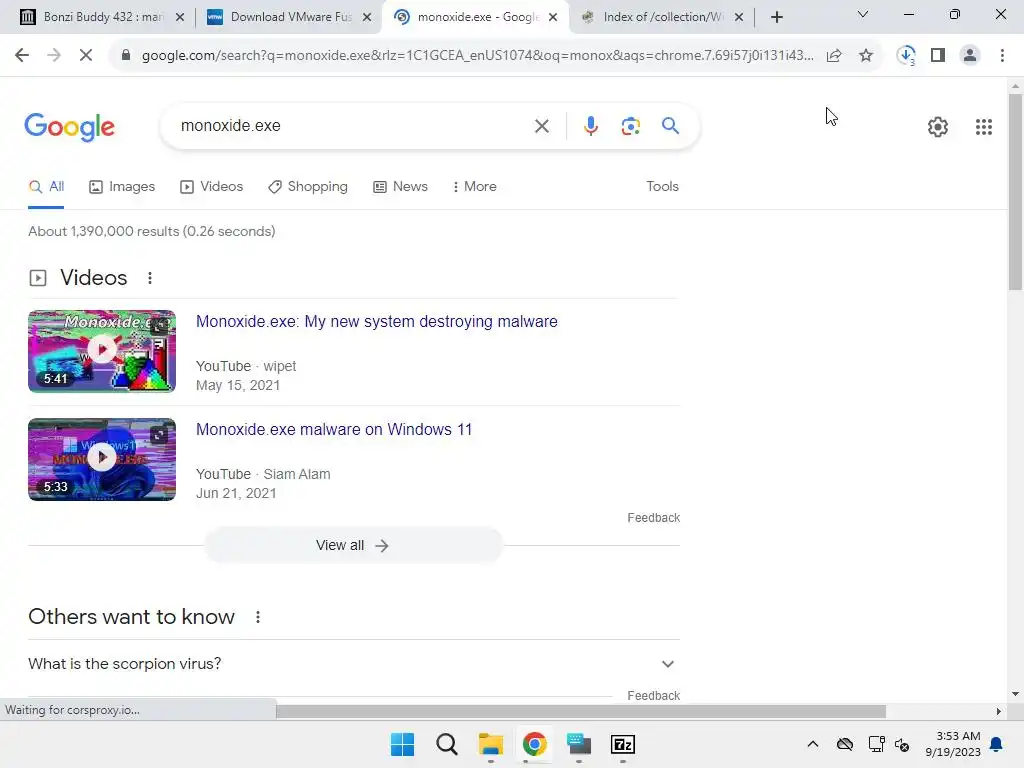The image size is (1024, 768).
Task: Select the Shopping search tab
Action: (x=308, y=187)
